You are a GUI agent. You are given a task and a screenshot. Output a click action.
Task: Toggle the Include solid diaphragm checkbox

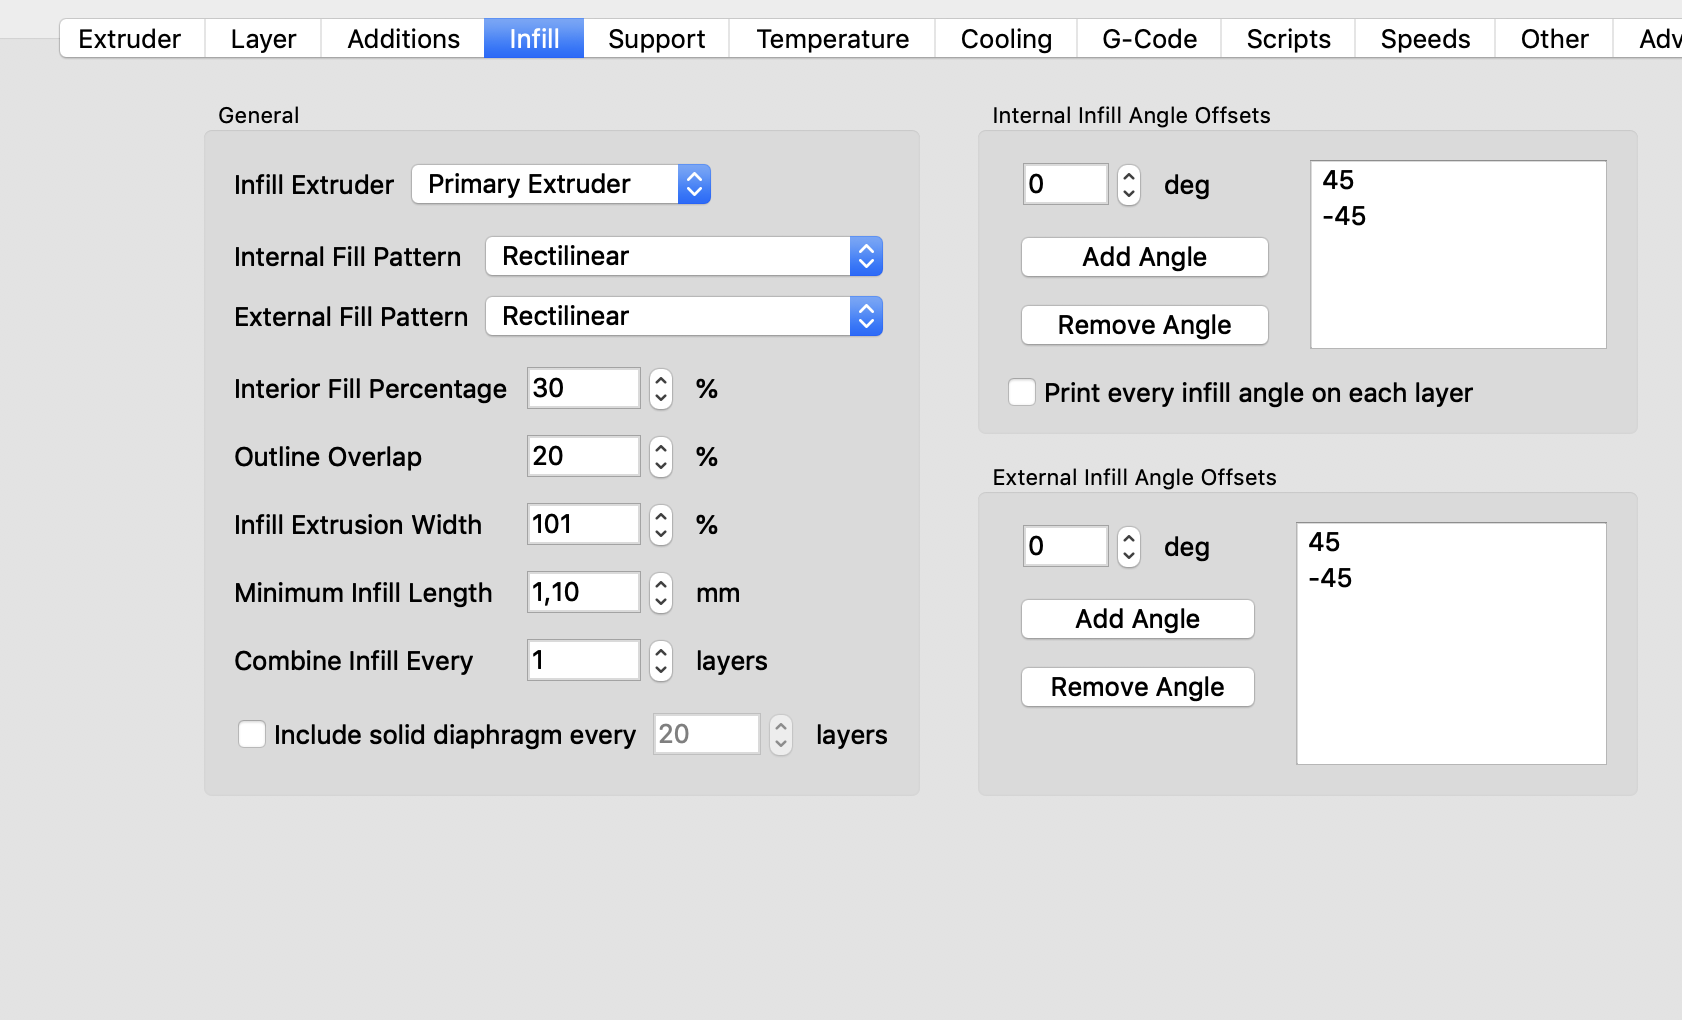[x=252, y=735]
